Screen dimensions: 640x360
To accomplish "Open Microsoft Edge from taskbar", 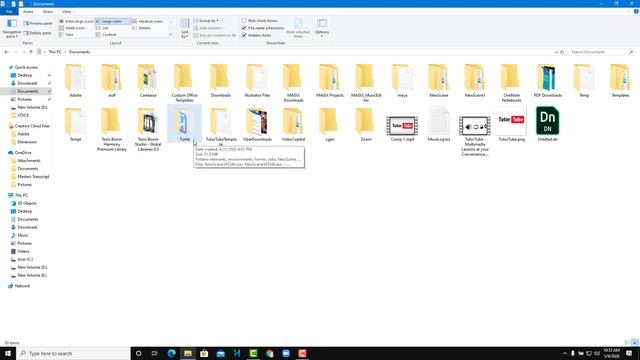I will pyautogui.click(x=171, y=353).
